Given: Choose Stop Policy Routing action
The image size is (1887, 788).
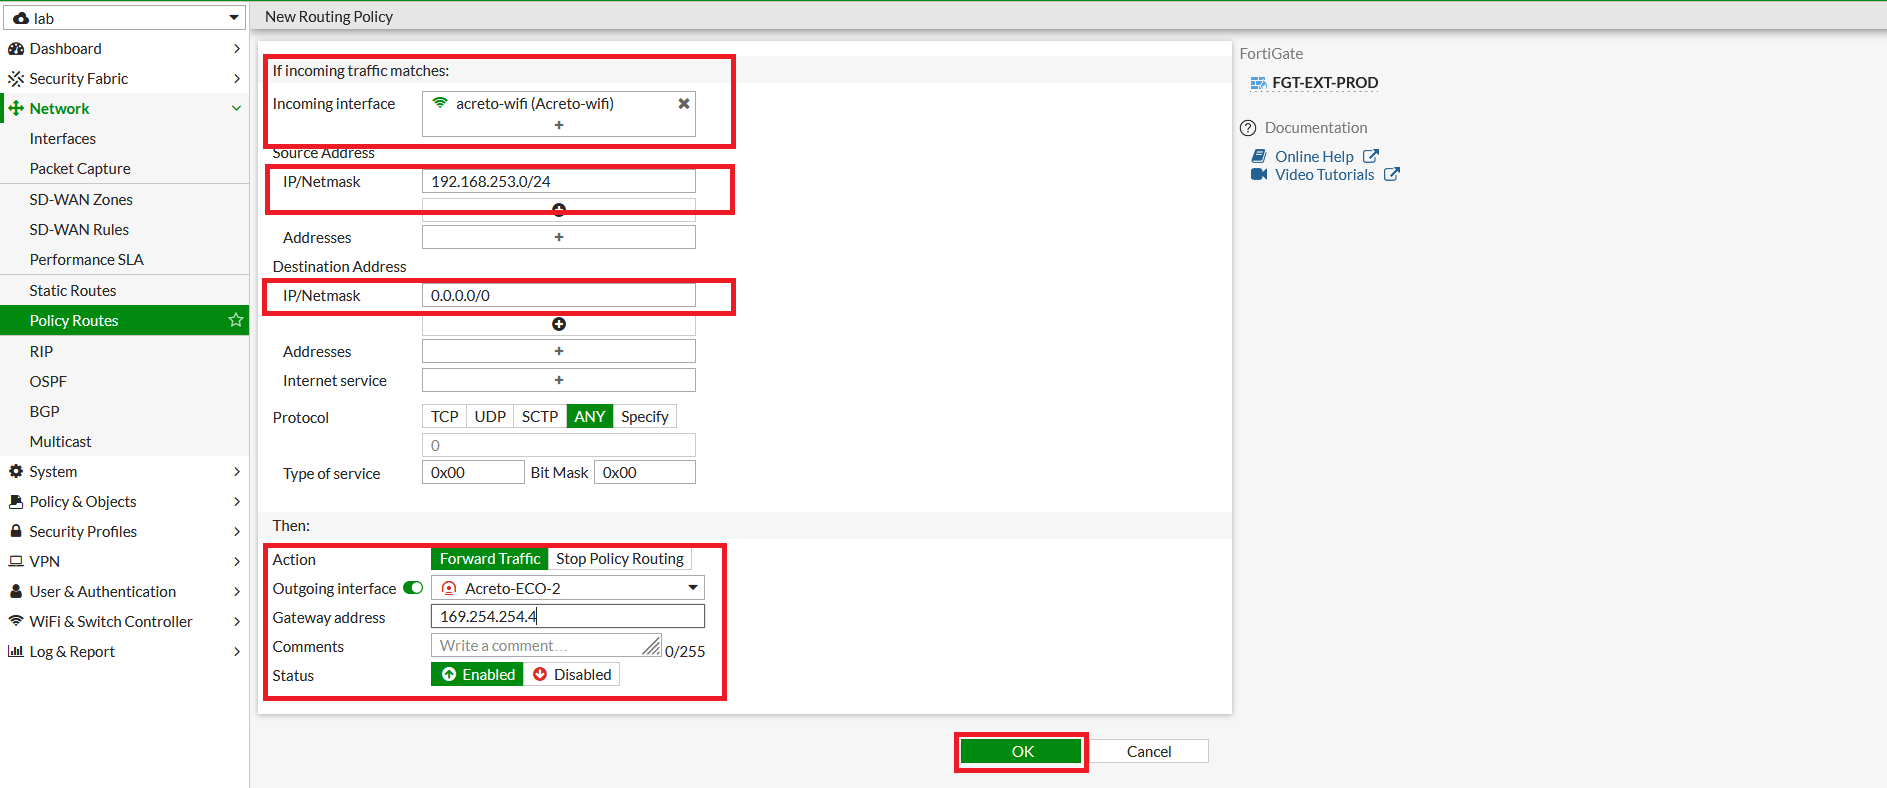Looking at the screenshot, I should coord(620,559).
